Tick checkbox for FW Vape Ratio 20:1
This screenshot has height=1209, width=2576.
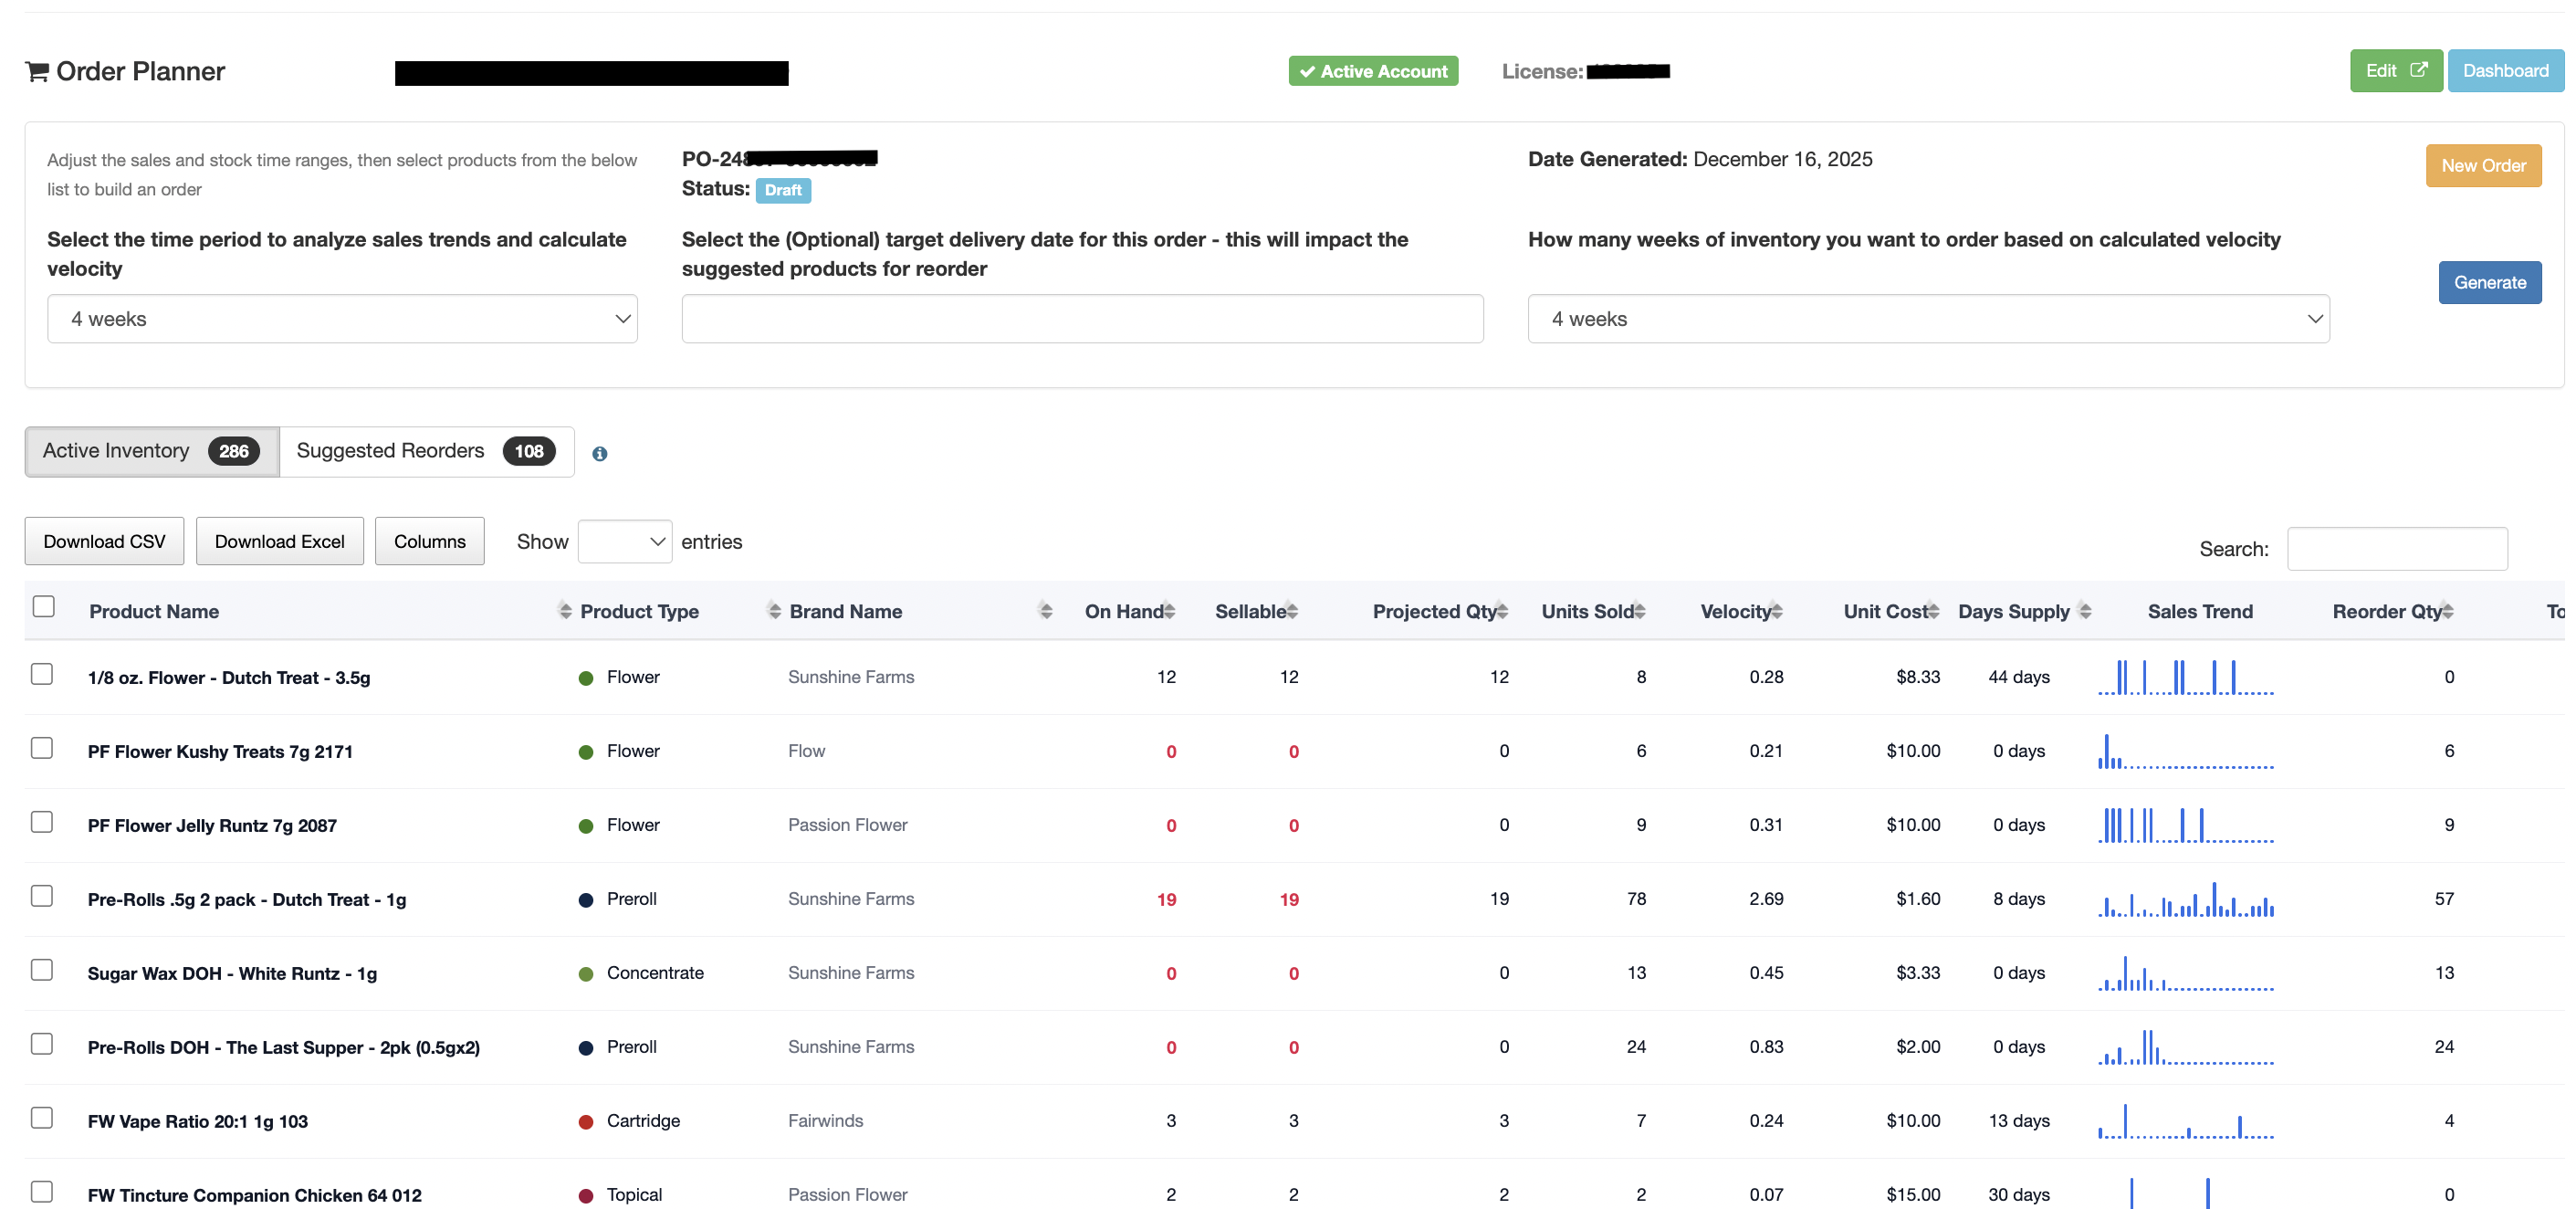(42, 1118)
